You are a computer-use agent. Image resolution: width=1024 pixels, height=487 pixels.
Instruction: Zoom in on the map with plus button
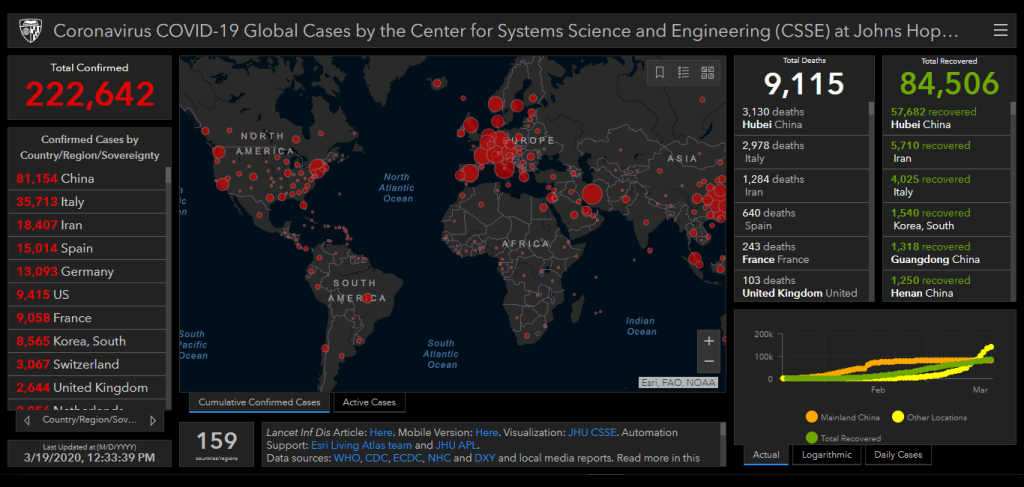[709, 340]
